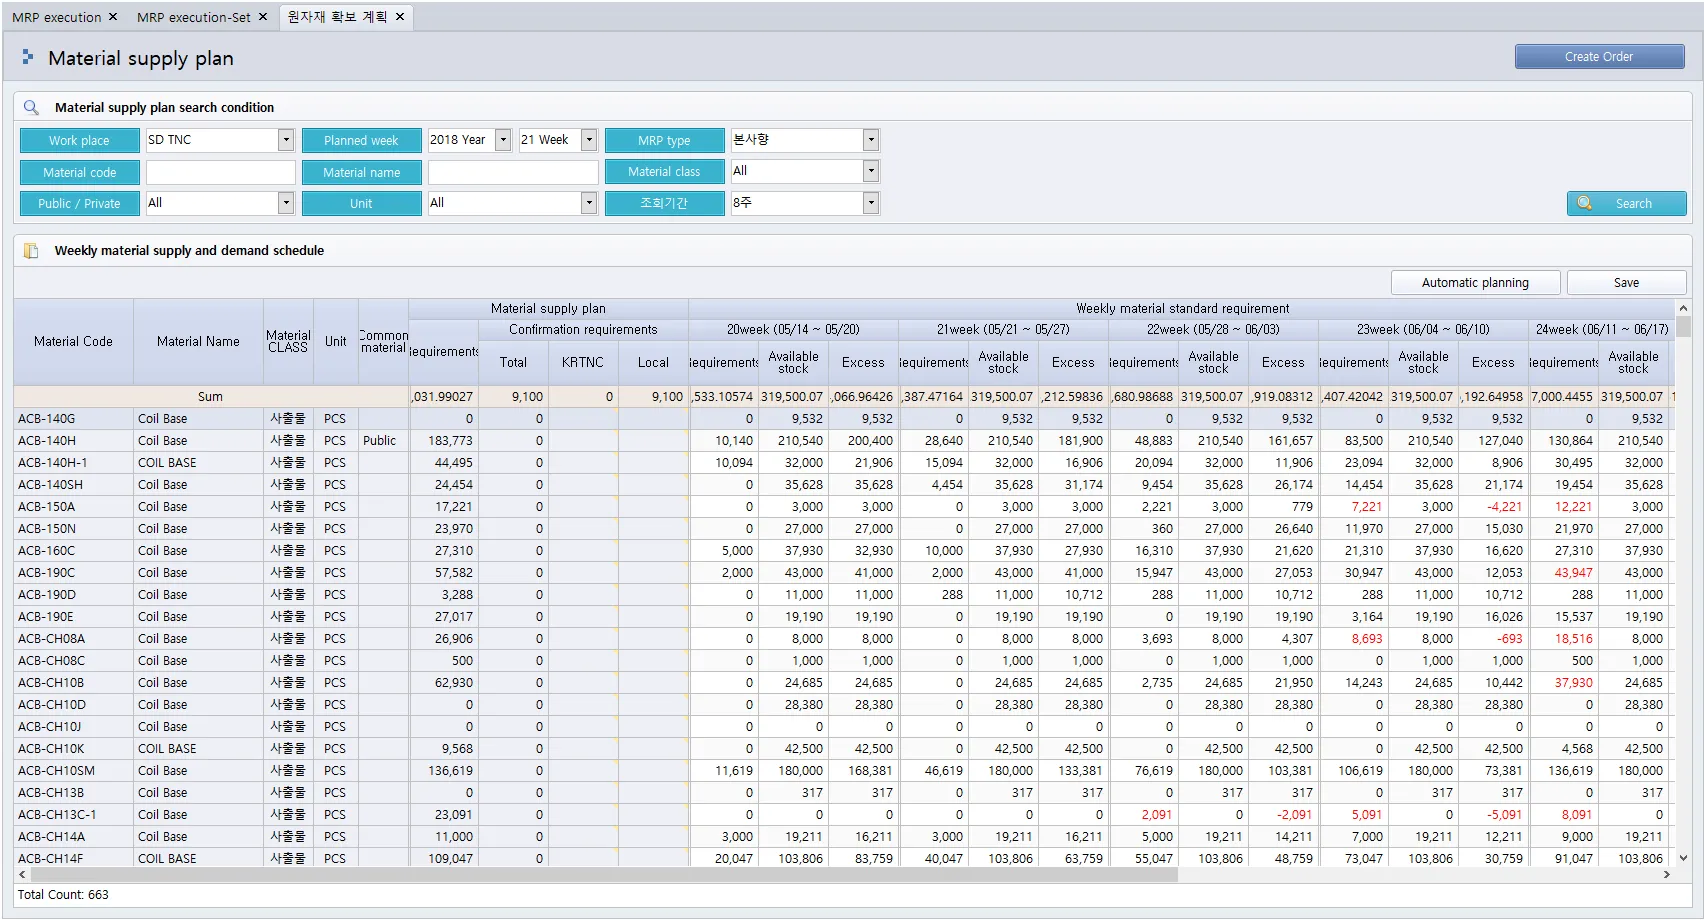Click the Sum row label
The width and height of the screenshot is (1704, 920).
[x=210, y=397]
